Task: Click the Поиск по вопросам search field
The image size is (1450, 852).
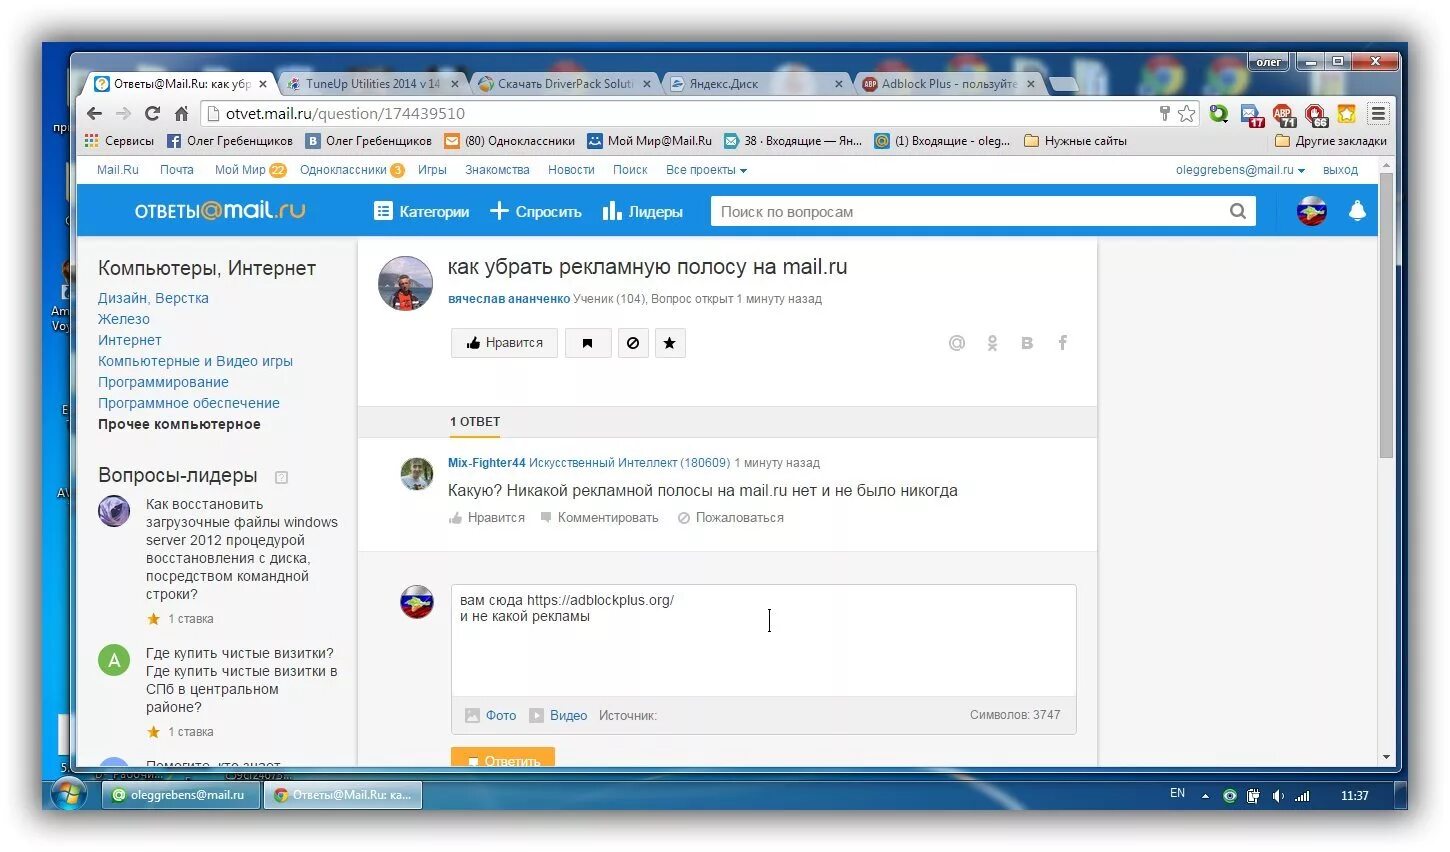Action: point(968,211)
